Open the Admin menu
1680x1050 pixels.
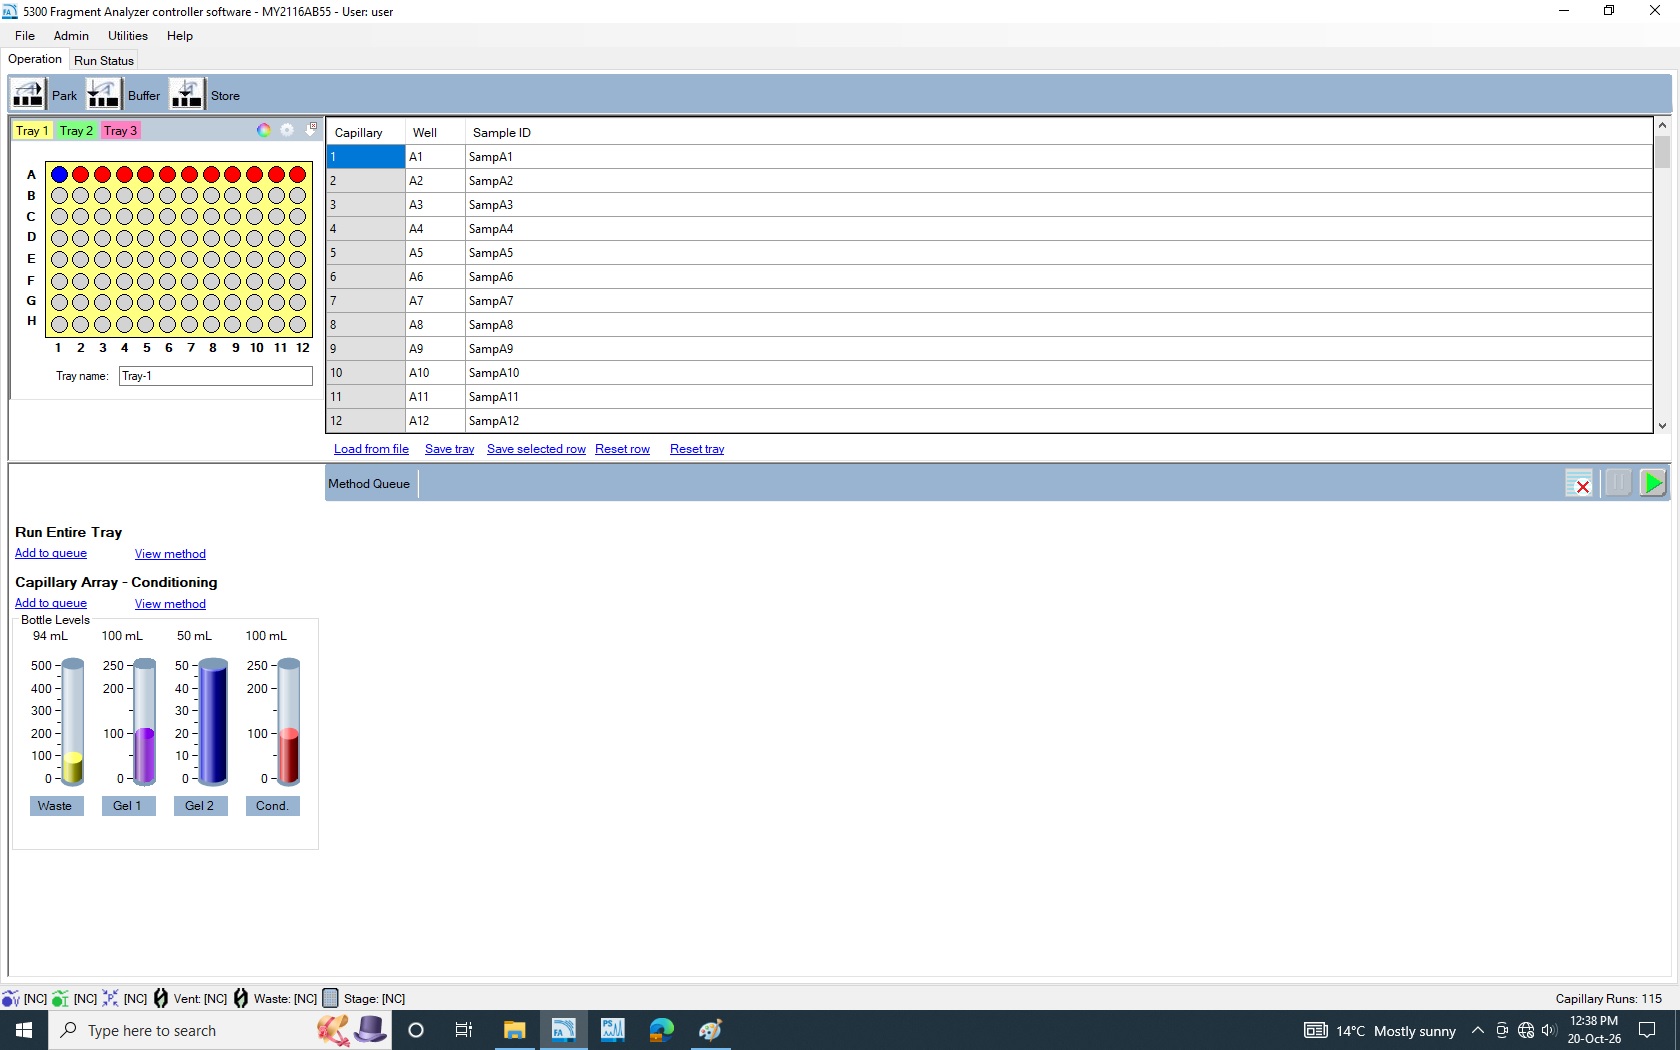point(71,36)
